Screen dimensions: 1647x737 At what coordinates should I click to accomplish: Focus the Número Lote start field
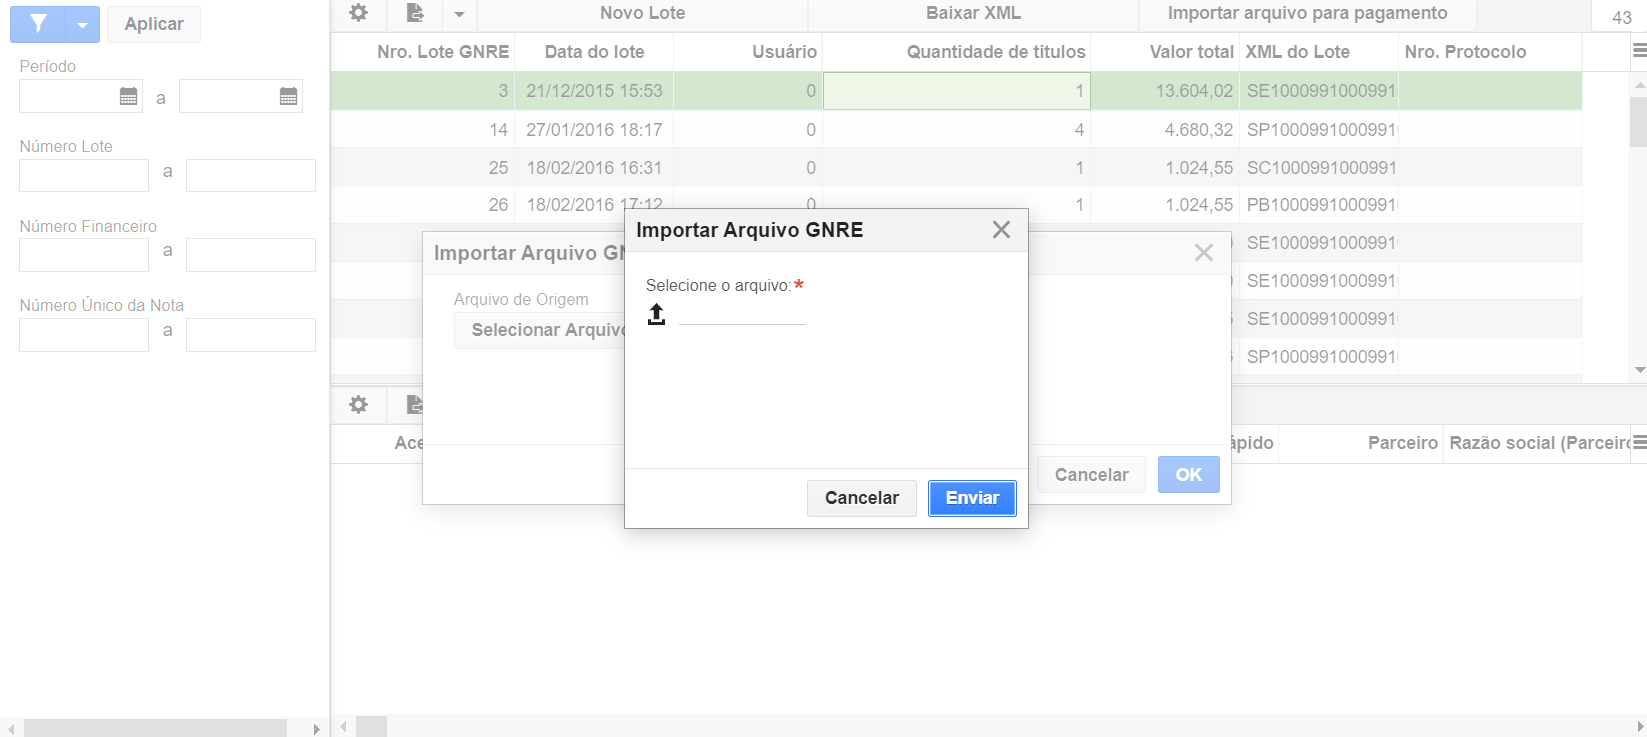click(x=84, y=175)
